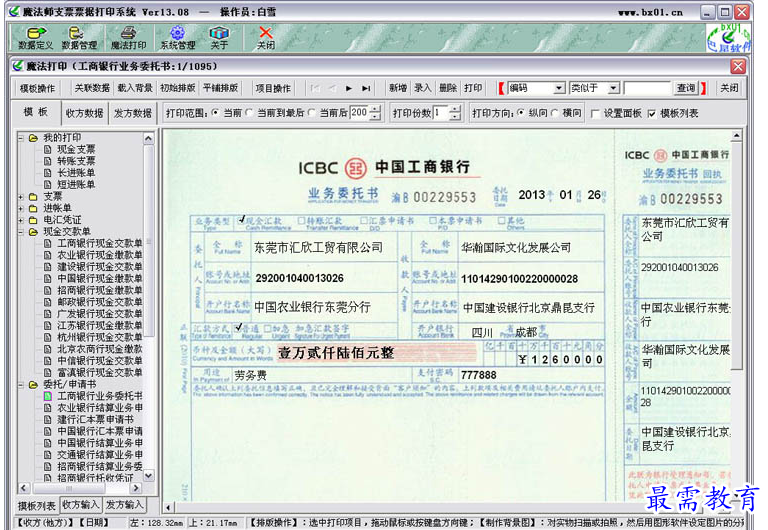The image size is (768, 530).
Task: Click 查询 search button
Action: point(686,88)
